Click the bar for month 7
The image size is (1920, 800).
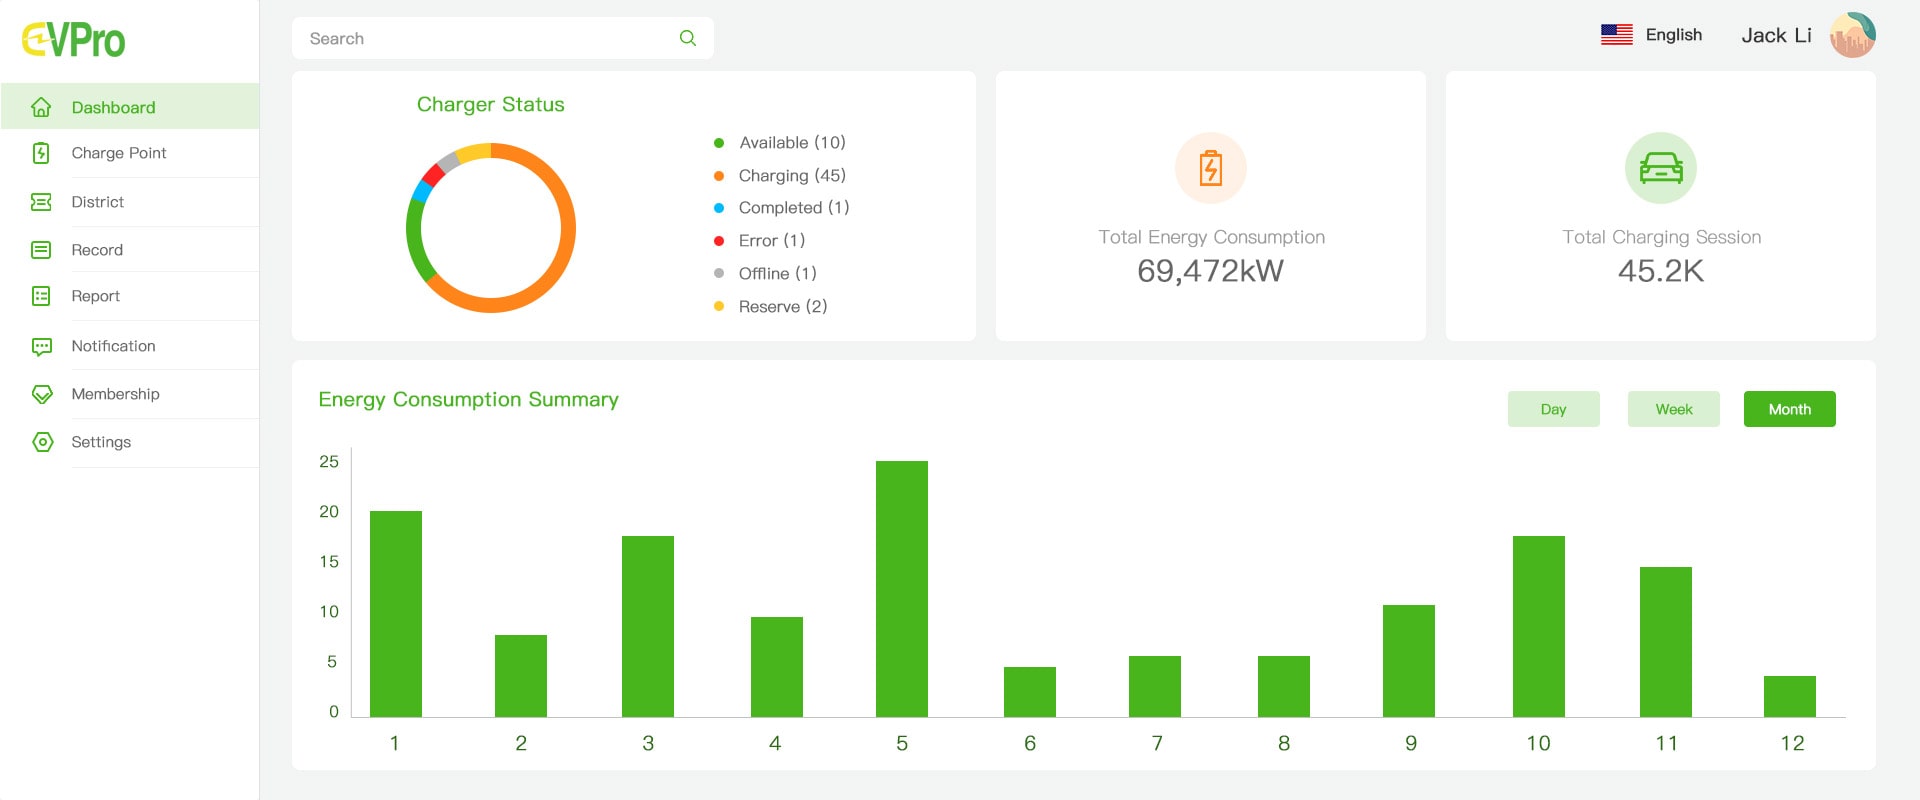1155,686
